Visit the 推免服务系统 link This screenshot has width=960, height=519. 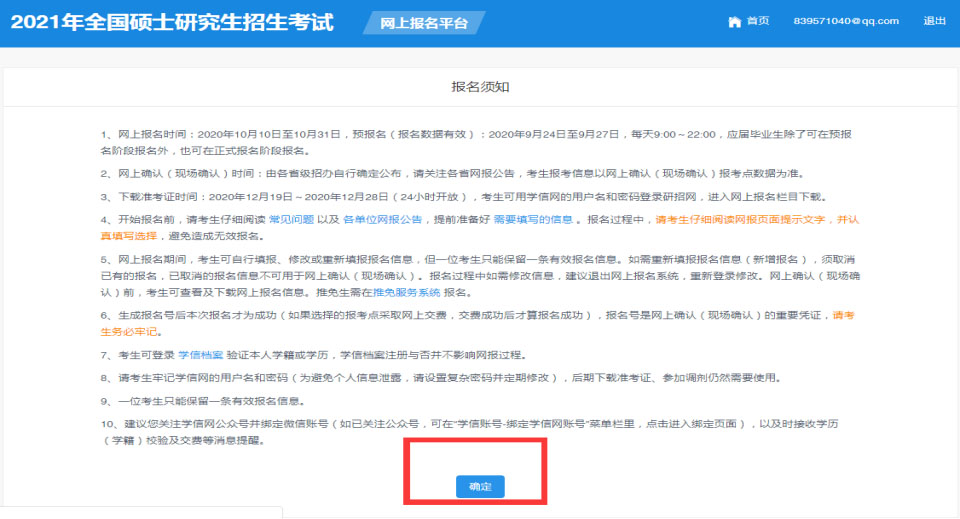(406, 292)
